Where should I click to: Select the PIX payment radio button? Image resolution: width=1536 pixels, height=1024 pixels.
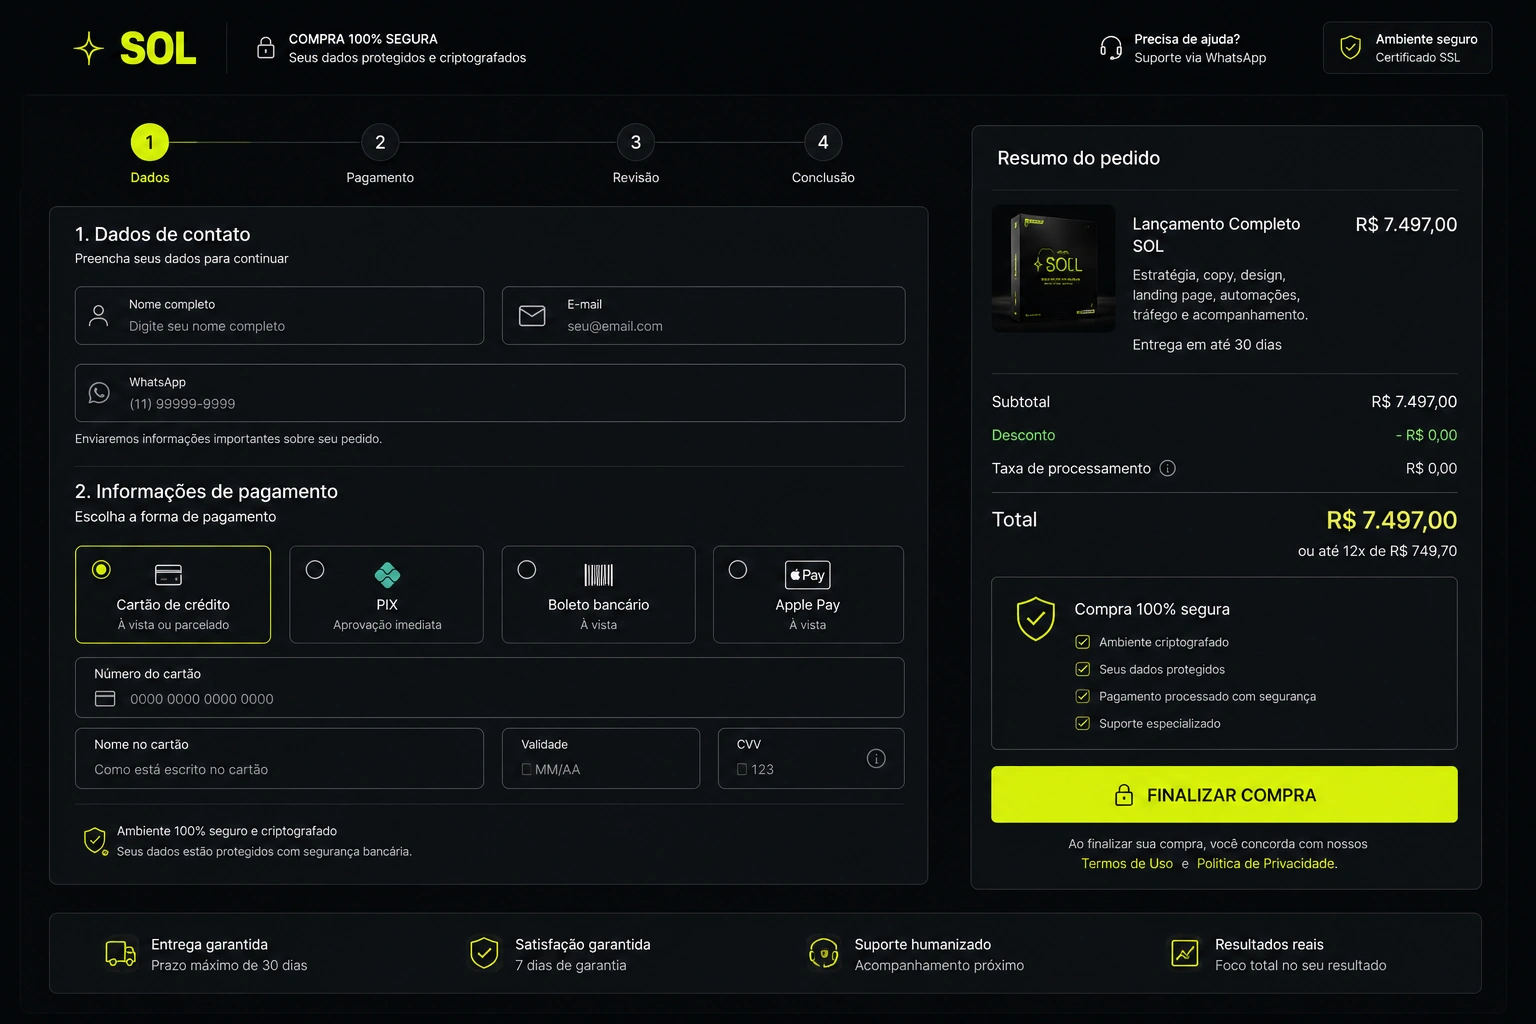tap(315, 570)
